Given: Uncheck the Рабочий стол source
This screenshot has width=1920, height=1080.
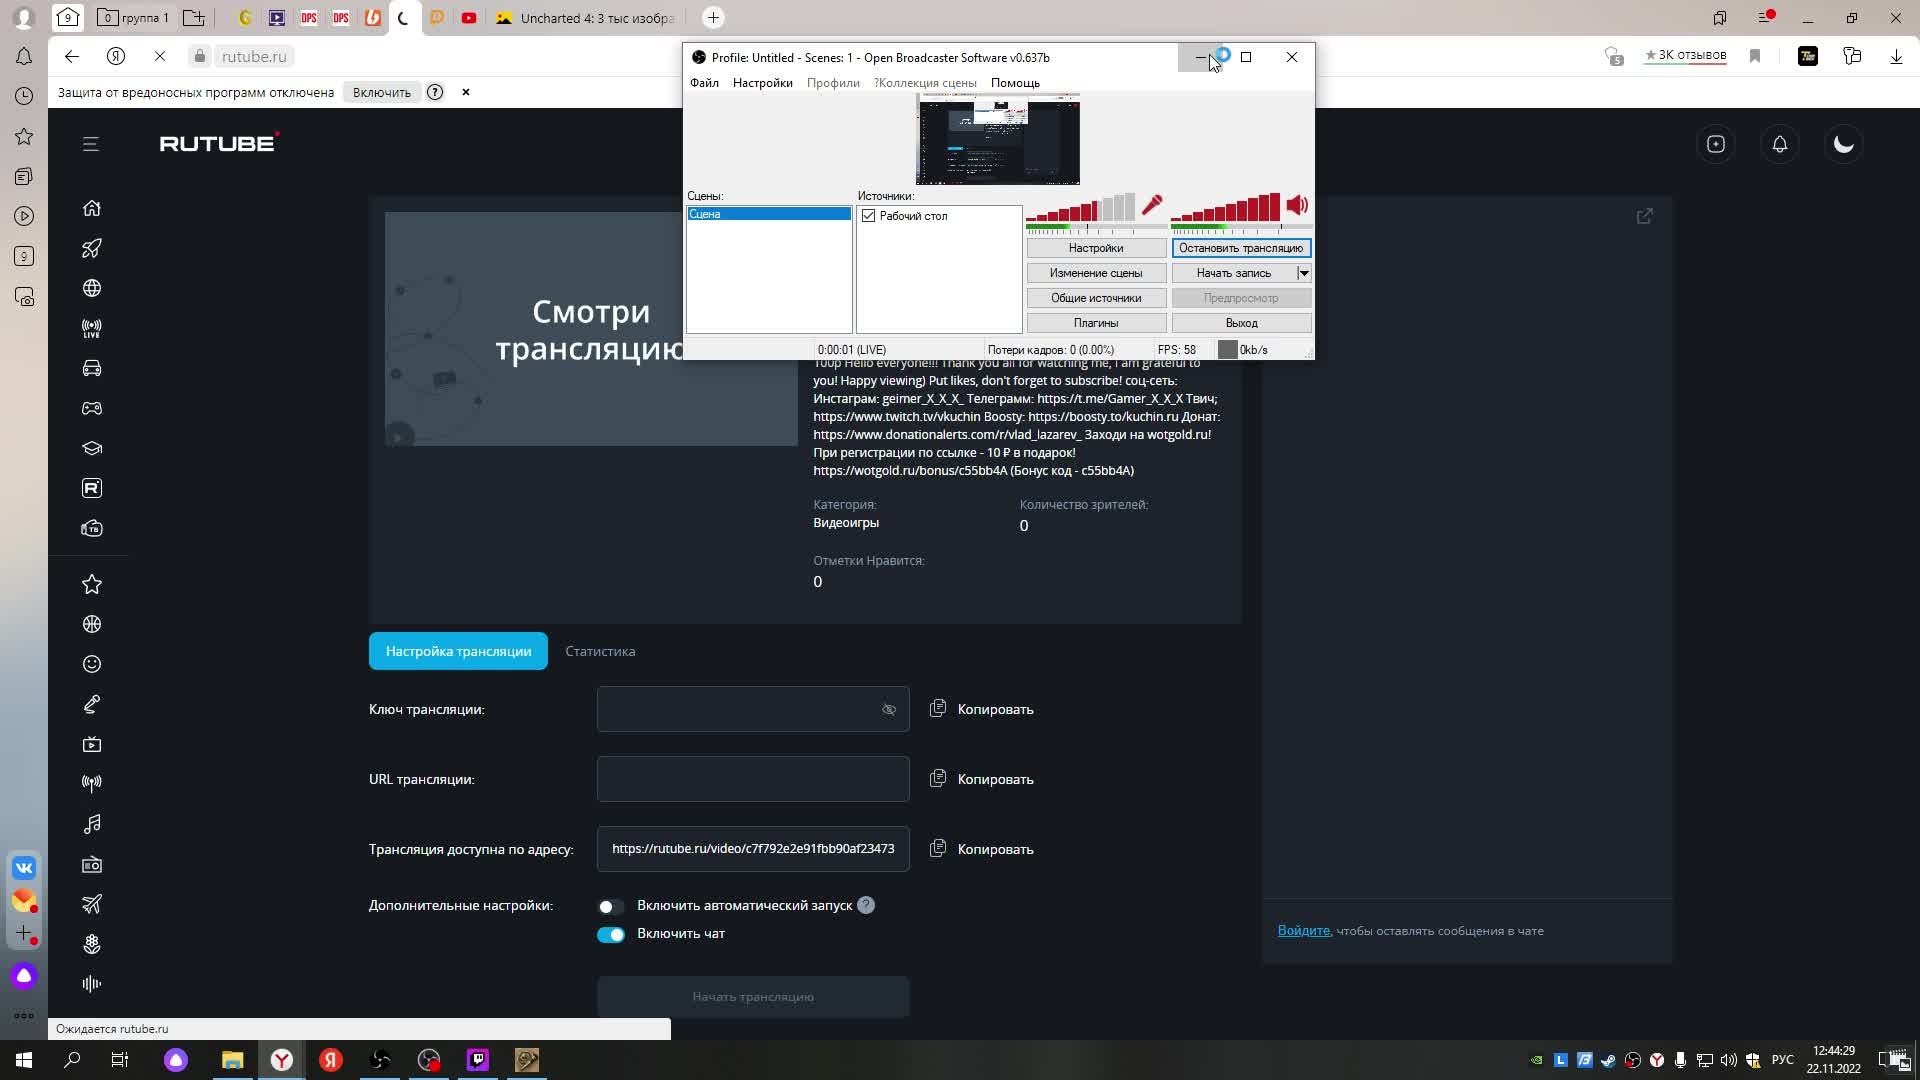Looking at the screenshot, I should point(868,216).
